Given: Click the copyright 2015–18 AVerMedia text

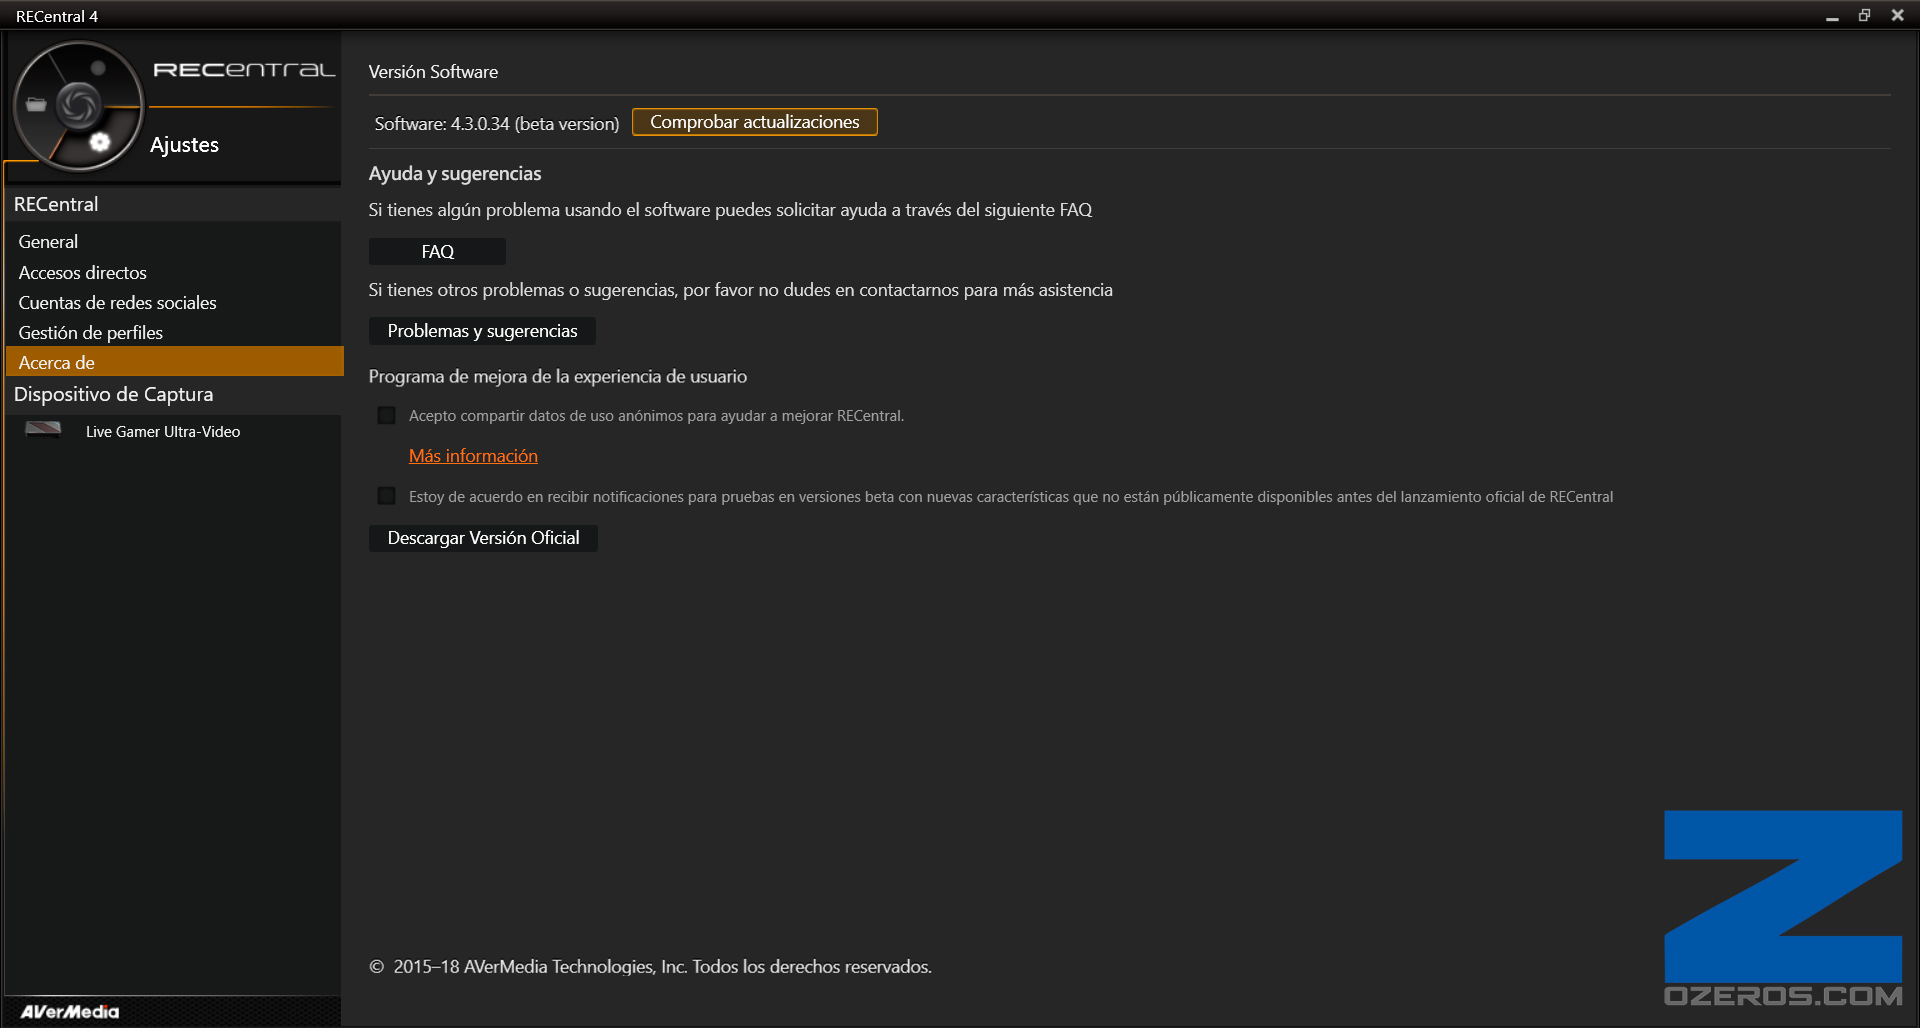Looking at the screenshot, I should pyautogui.click(x=650, y=966).
